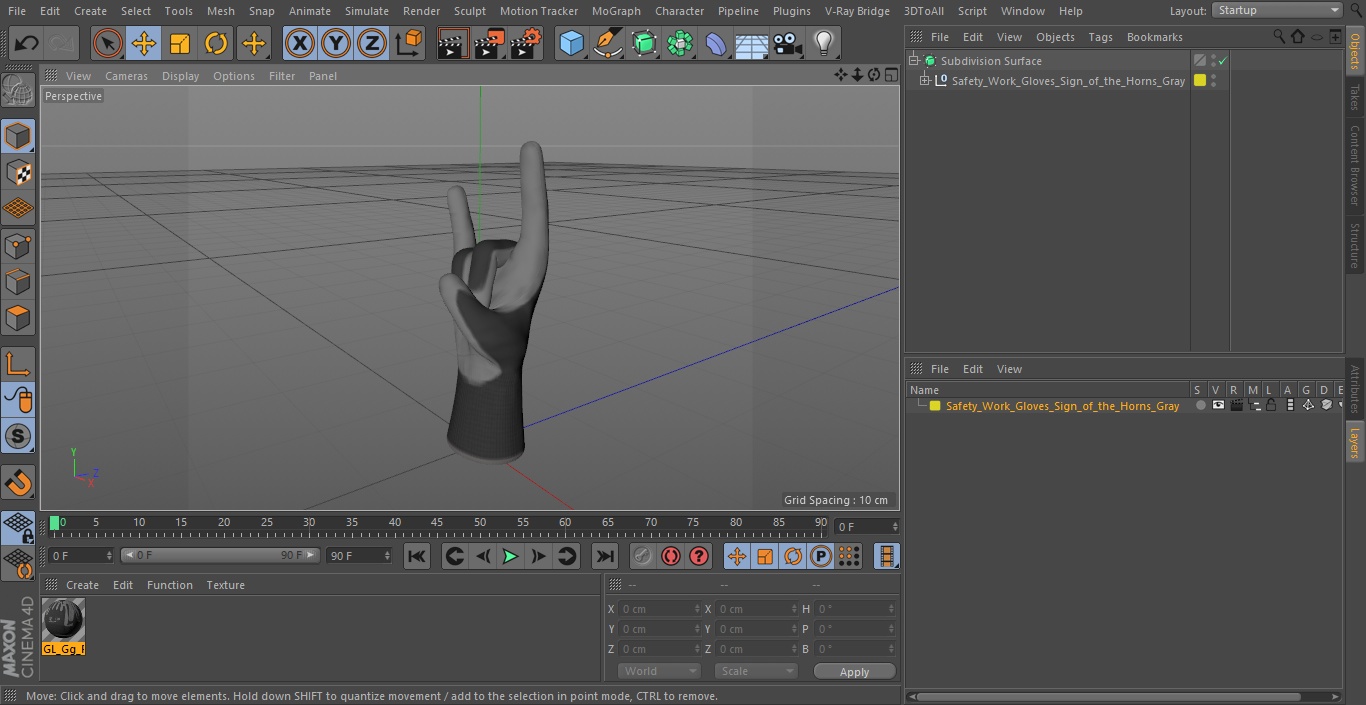Open the Content Browser side tab
This screenshot has width=1366, height=705.
(x=1355, y=164)
